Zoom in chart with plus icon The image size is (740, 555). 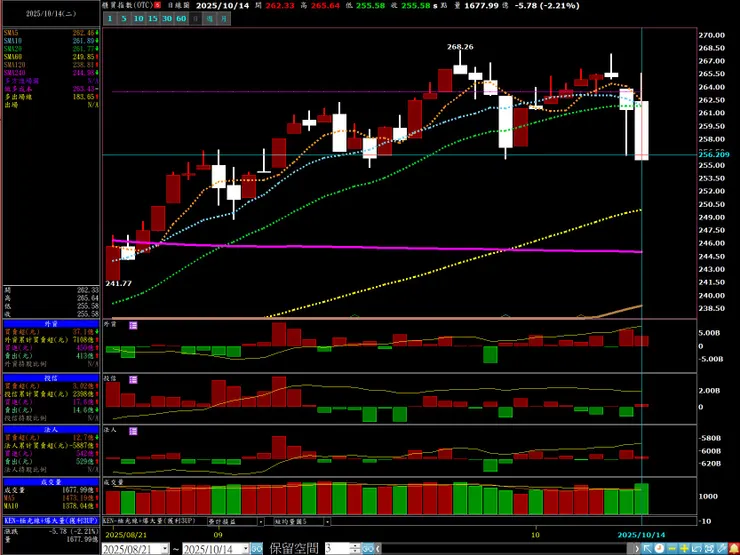click(684, 548)
